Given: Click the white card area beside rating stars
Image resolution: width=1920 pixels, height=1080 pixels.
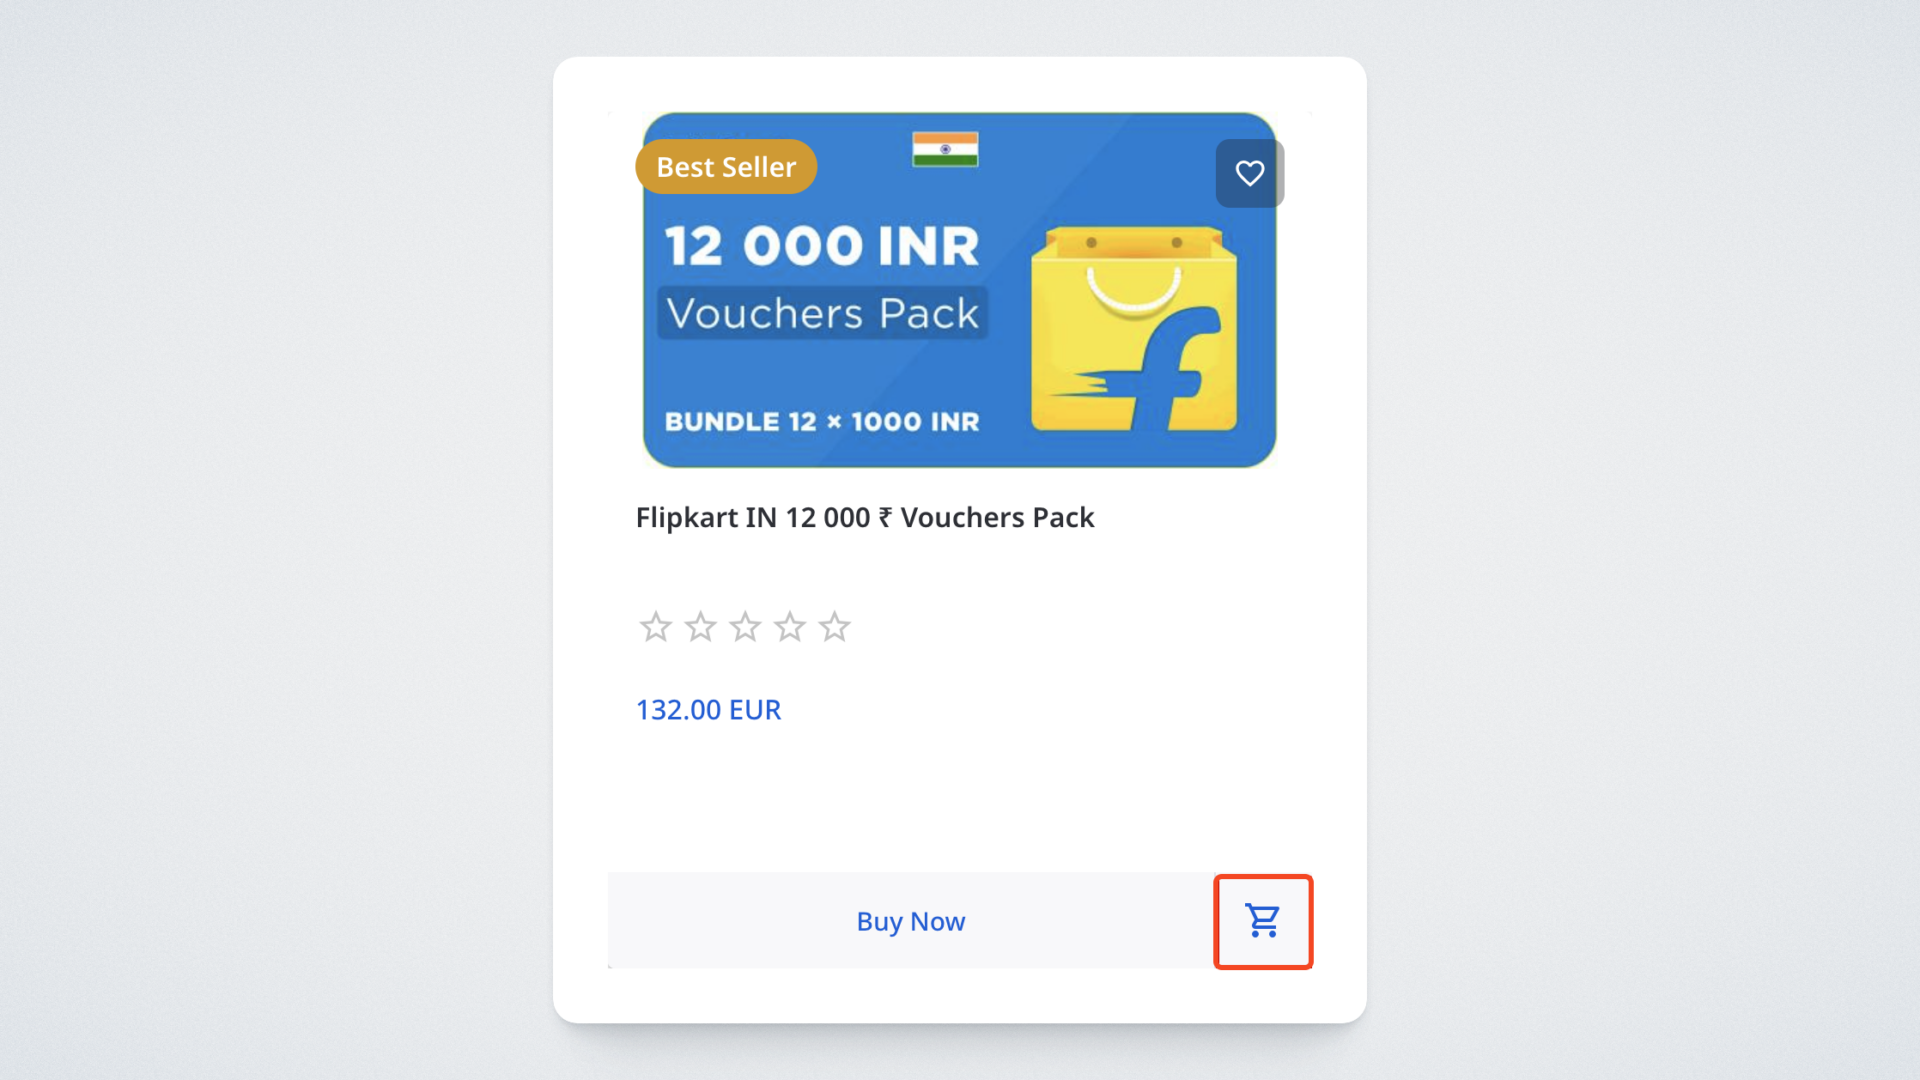Looking at the screenshot, I should (1080, 627).
